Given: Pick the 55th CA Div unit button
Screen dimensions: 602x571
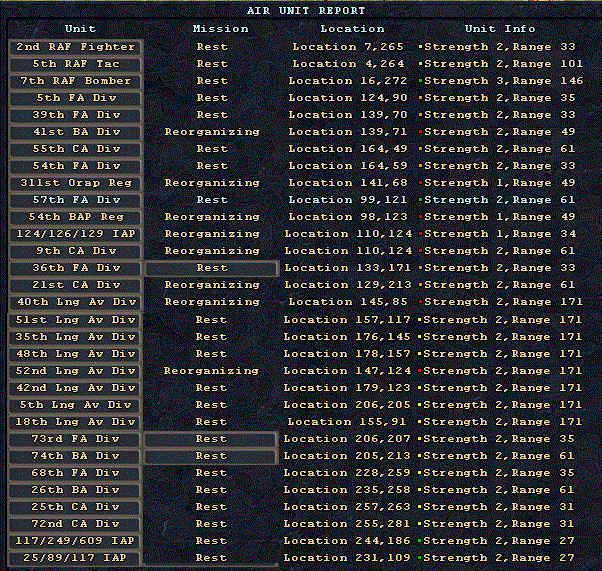Looking at the screenshot, I should (75, 149).
